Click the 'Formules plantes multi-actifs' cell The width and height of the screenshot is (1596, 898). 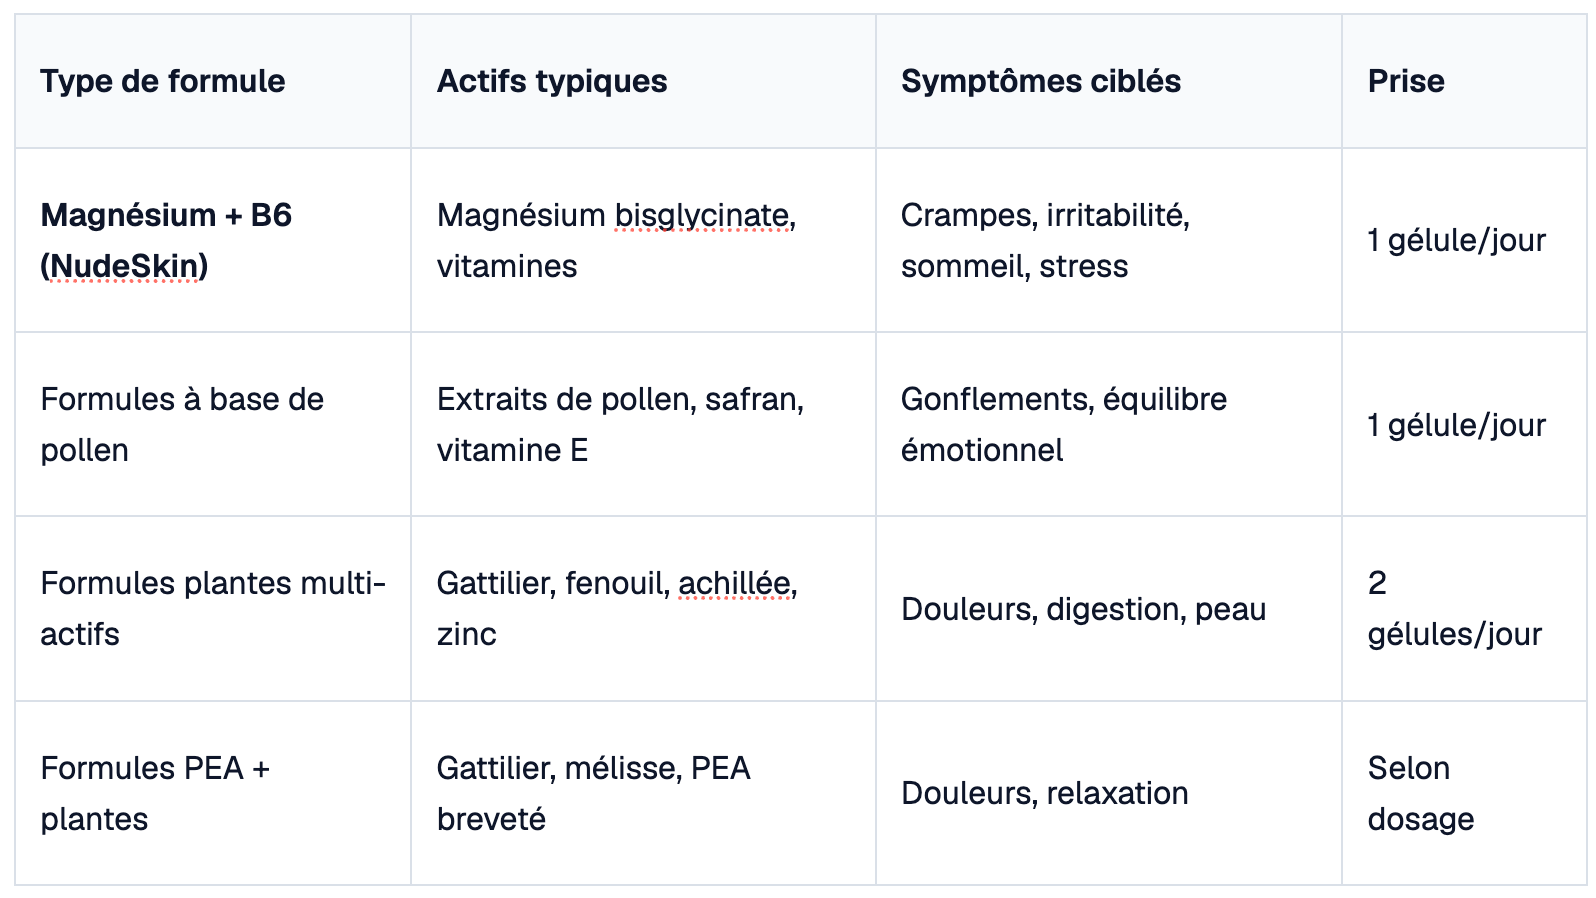pos(213,608)
